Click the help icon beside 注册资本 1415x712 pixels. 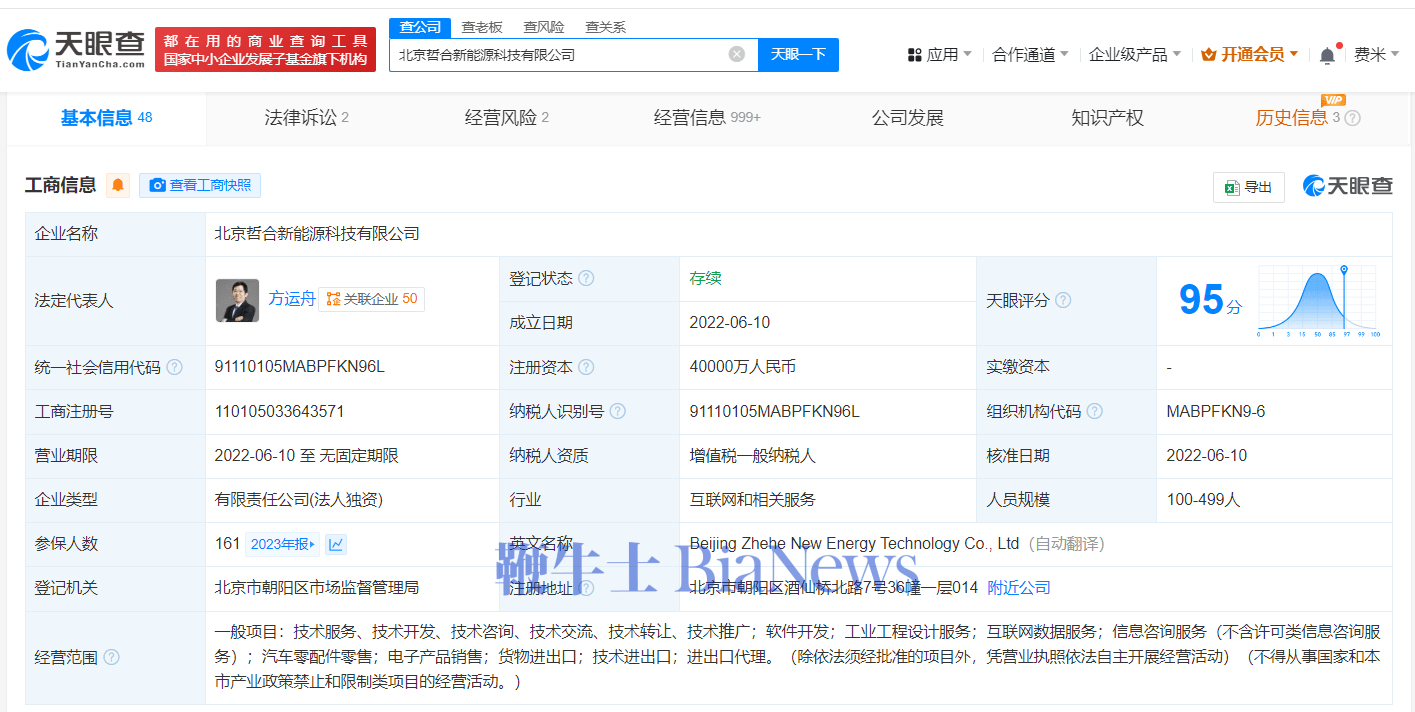586,367
